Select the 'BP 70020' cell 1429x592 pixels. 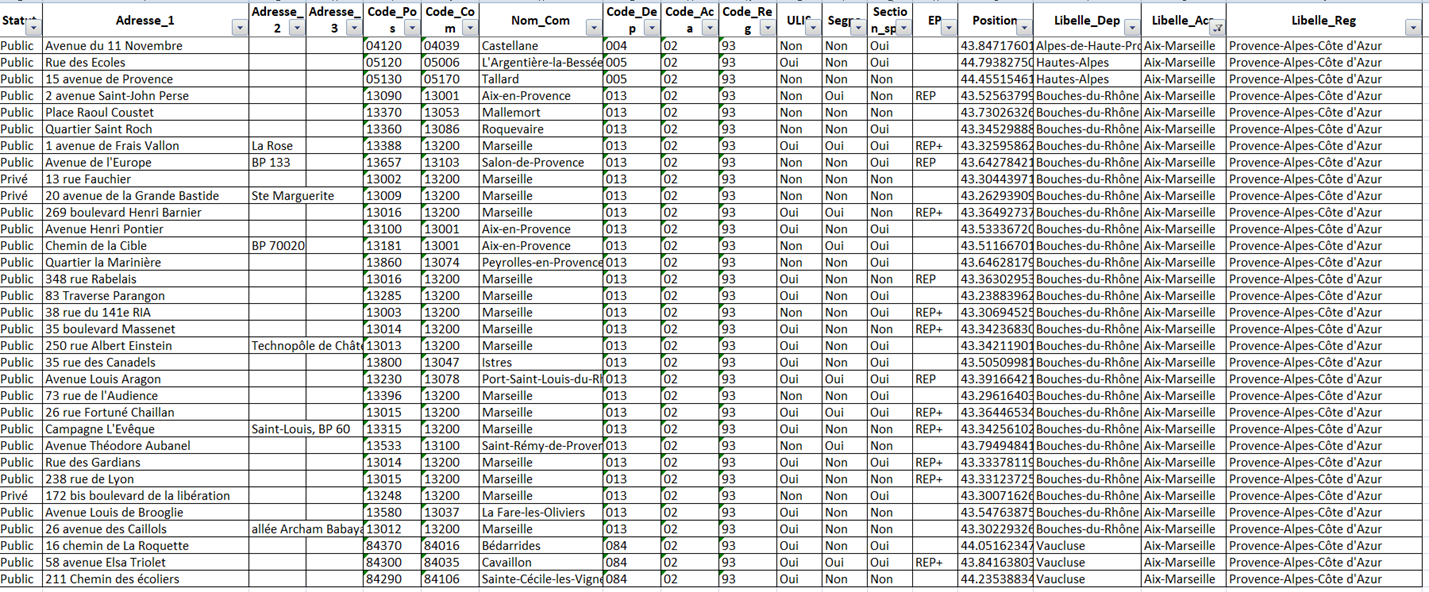pyautogui.click(x=278, y=246)
